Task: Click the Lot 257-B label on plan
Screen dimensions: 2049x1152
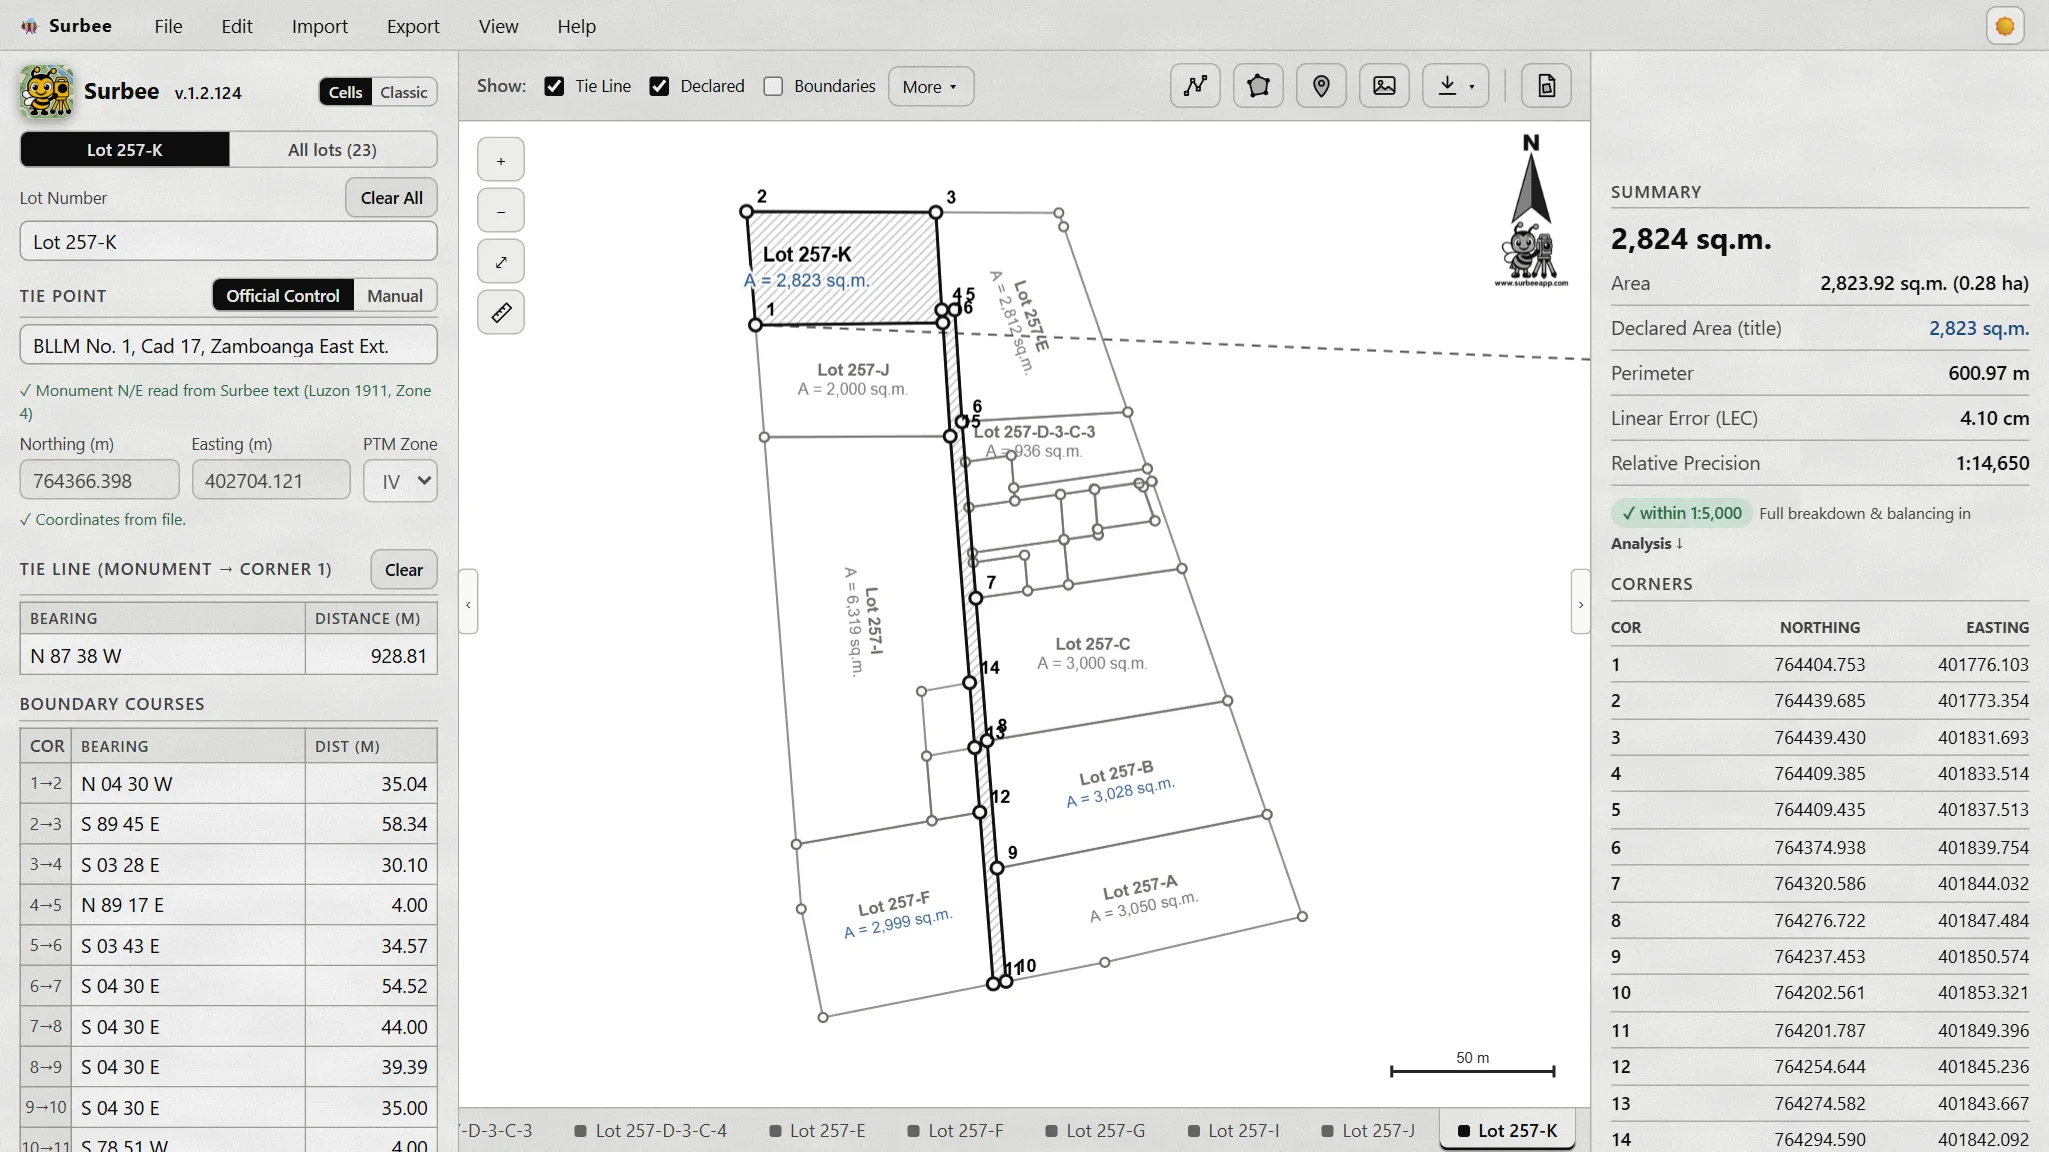Action: [1116, 773]
